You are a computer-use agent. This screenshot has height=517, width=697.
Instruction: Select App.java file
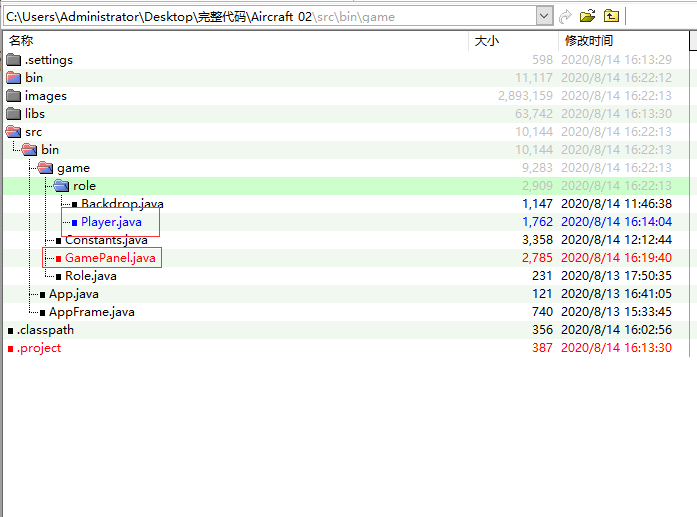tap(74, 294)
